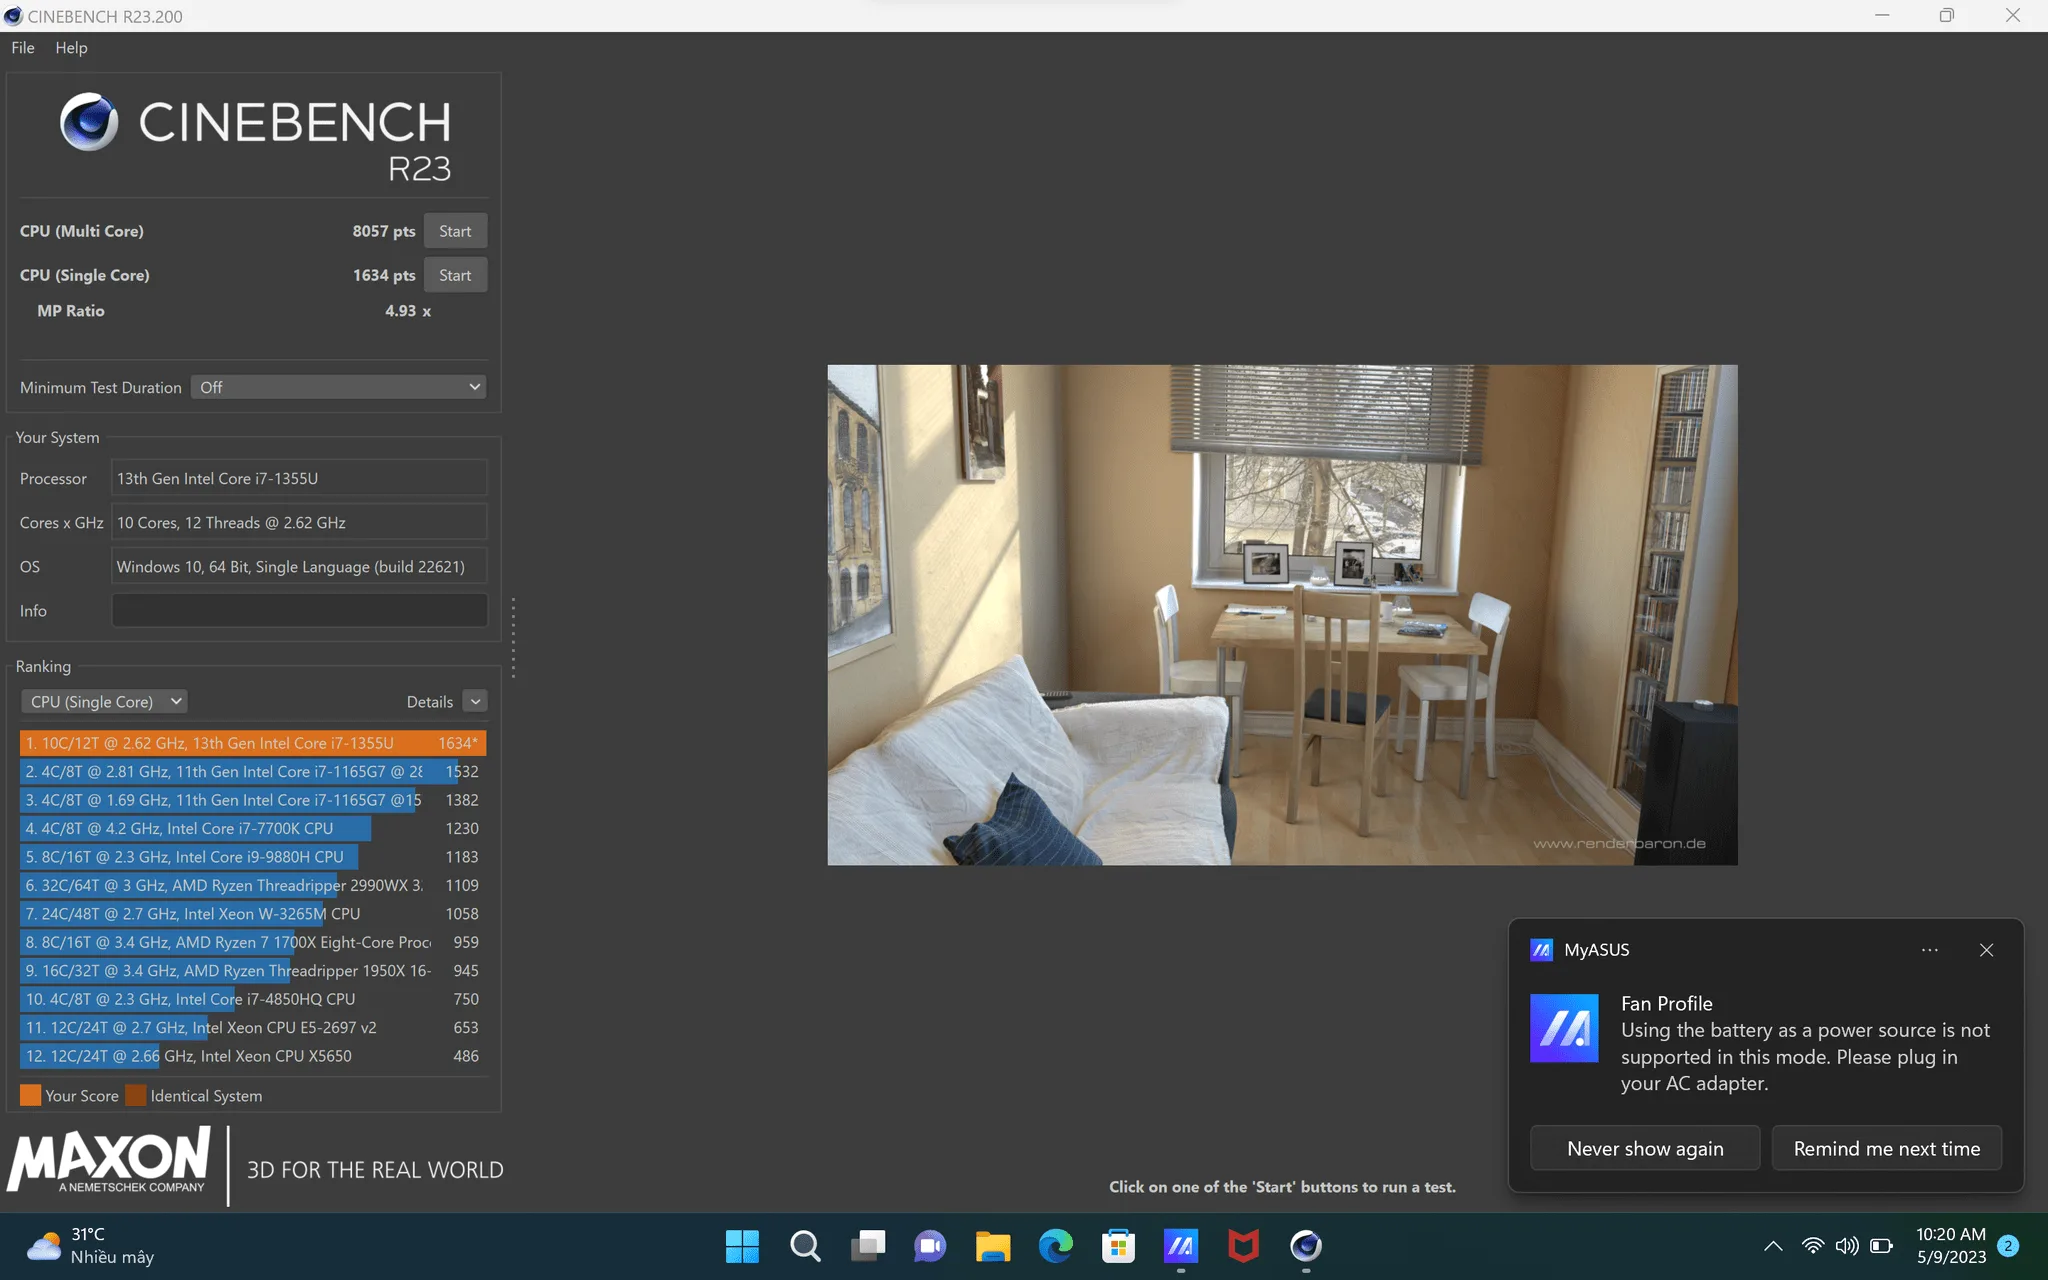This screenshot has height=1280, width=2048.
Task: Open Microsoft Edge from taskbar
Action: [1055, 1246]
